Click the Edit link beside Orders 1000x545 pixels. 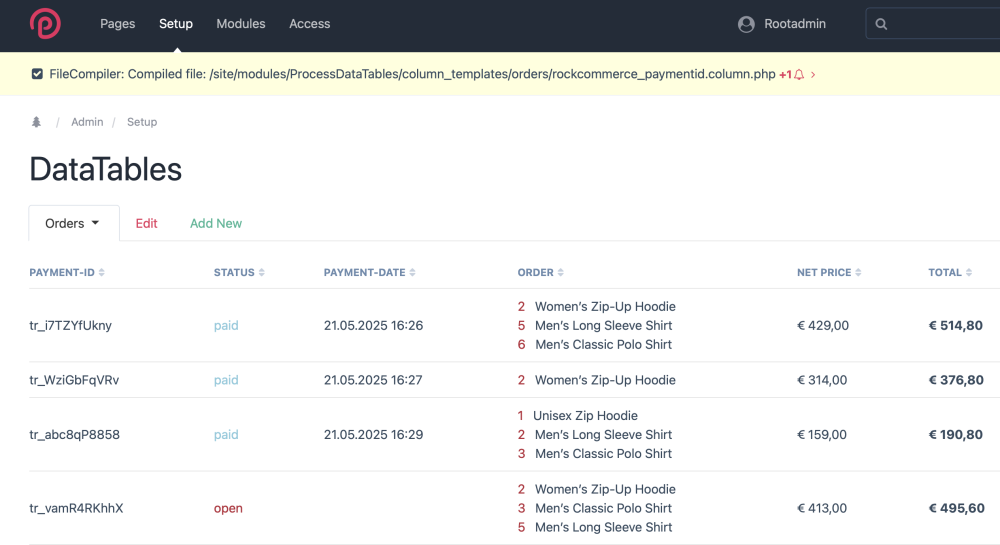pos(147,223)
